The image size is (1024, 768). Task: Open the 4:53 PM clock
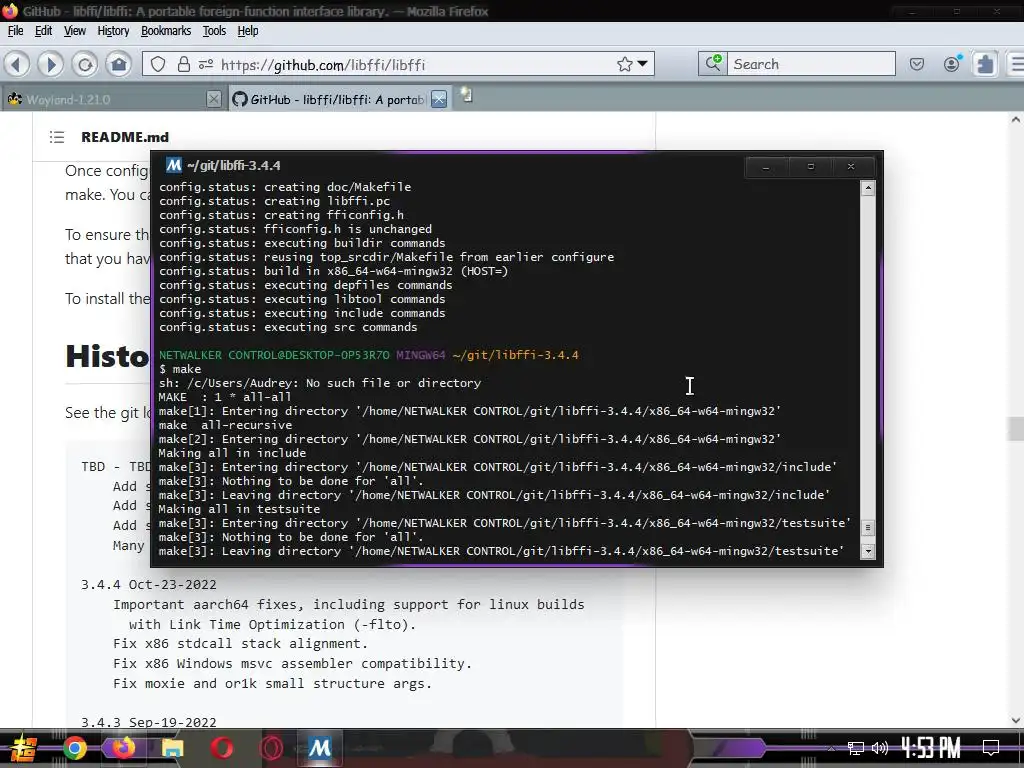(931, 747)
